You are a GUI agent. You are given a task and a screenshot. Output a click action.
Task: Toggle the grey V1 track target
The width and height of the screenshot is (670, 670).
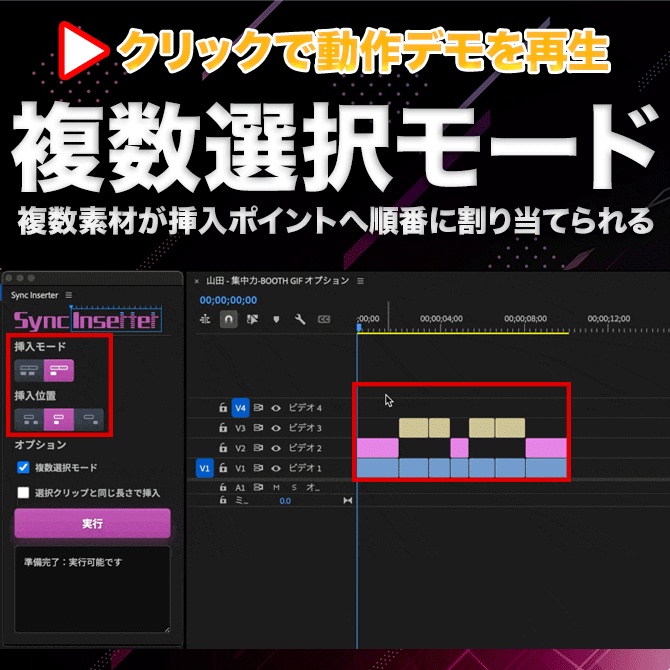(240, 468)
